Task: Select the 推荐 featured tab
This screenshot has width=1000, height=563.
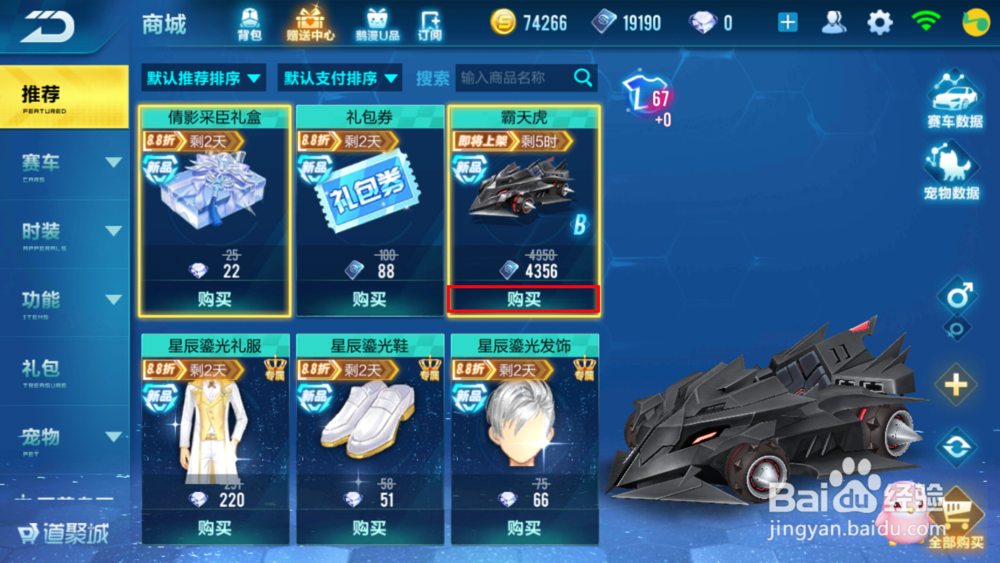Action: 64,97
